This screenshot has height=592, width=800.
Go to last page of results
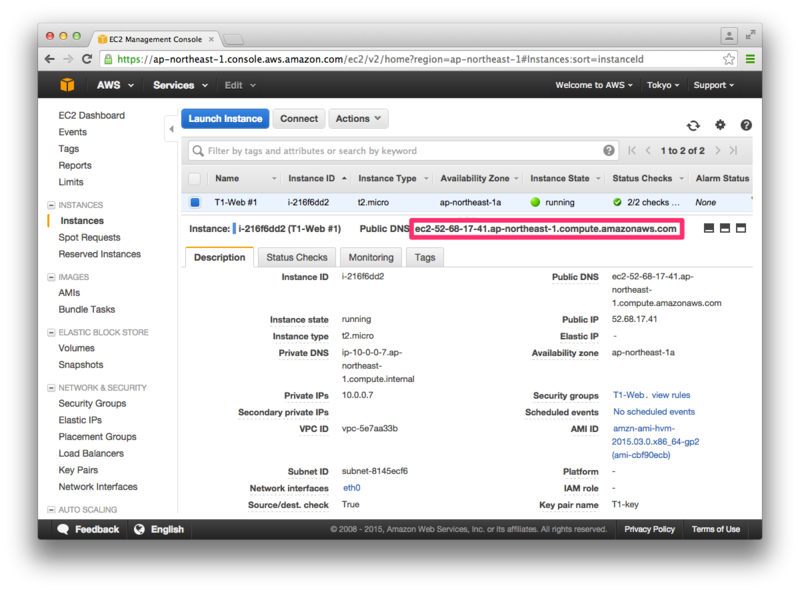pyautogui.click(x=734, y=151)
